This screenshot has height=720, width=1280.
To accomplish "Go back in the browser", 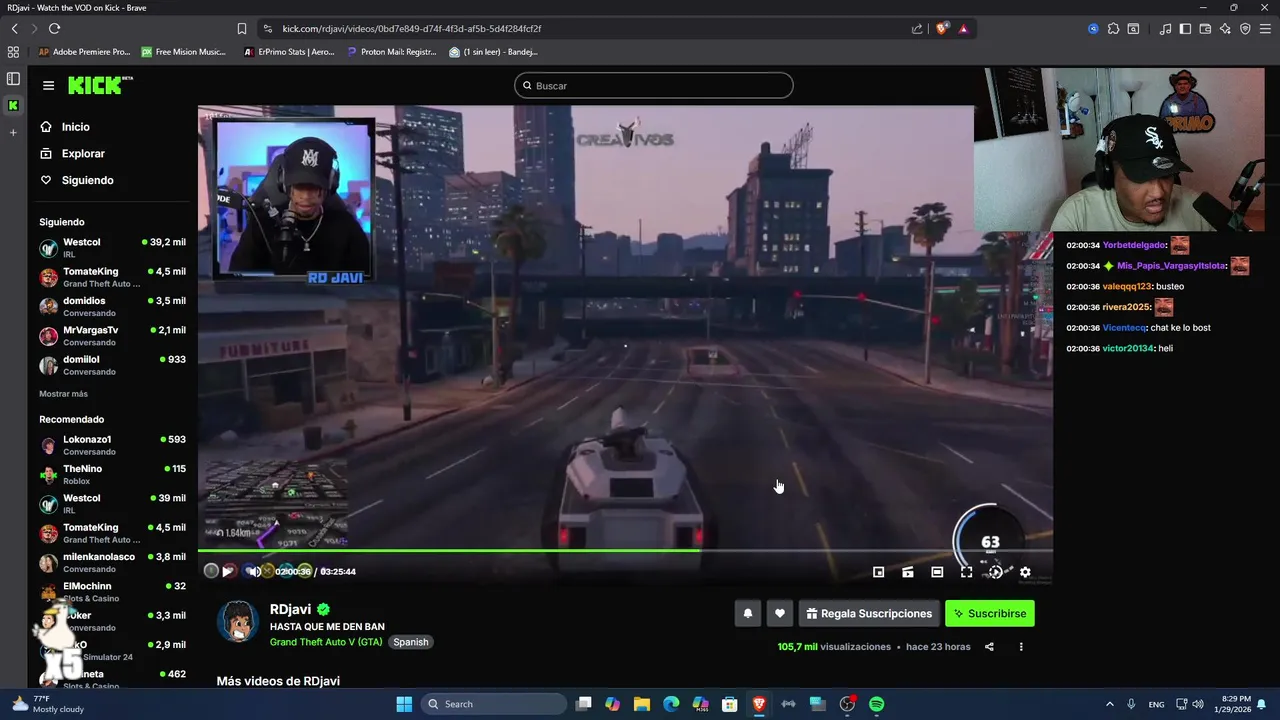I will (x=14, y=29).
